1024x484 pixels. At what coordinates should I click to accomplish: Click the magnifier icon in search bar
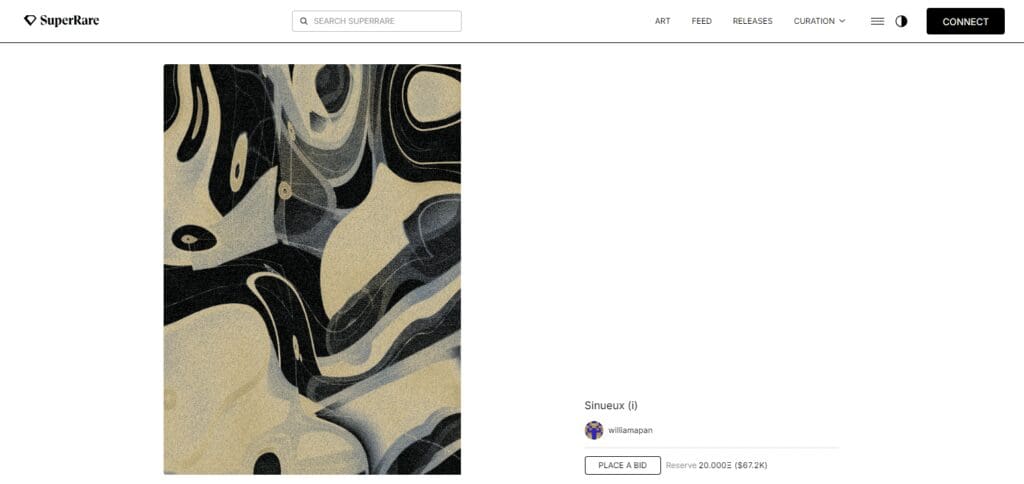click(x=304, y=21)
